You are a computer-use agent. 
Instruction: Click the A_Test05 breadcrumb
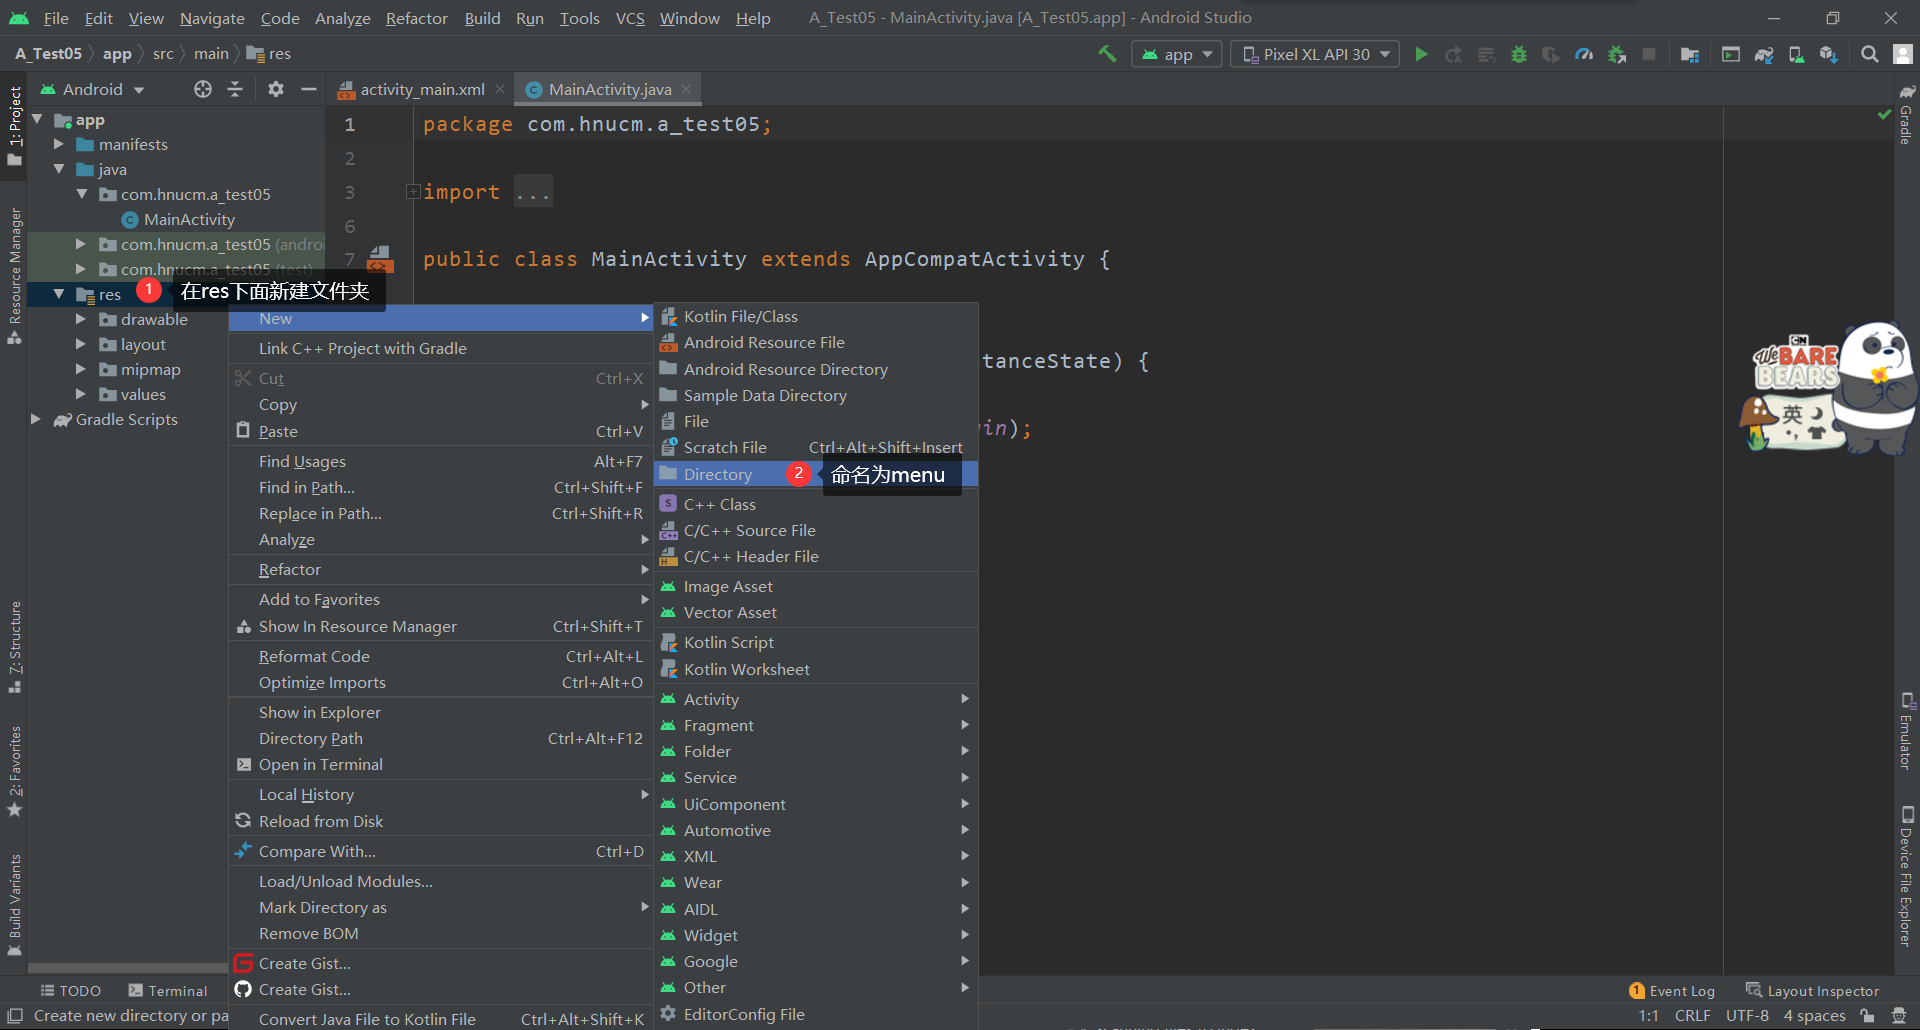coord(48,54)
